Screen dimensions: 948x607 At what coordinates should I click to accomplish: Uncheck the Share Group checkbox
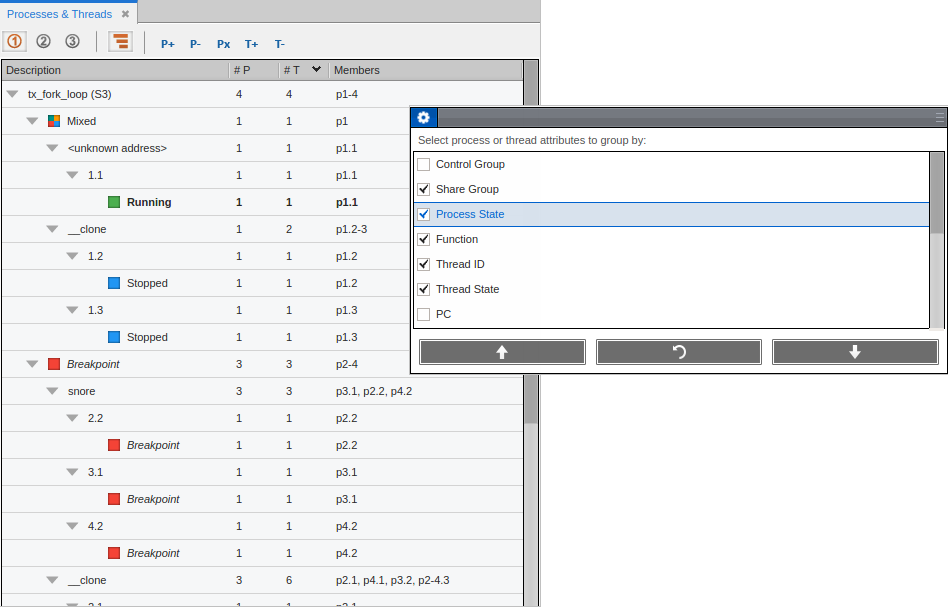(424, 189)
